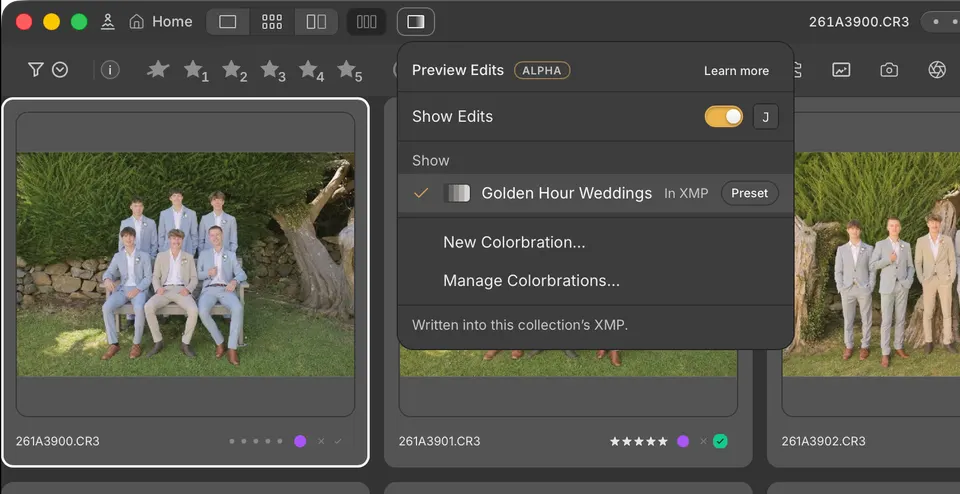Click the J shortcut key badge
960x494 pixels.
pos(765,116)
